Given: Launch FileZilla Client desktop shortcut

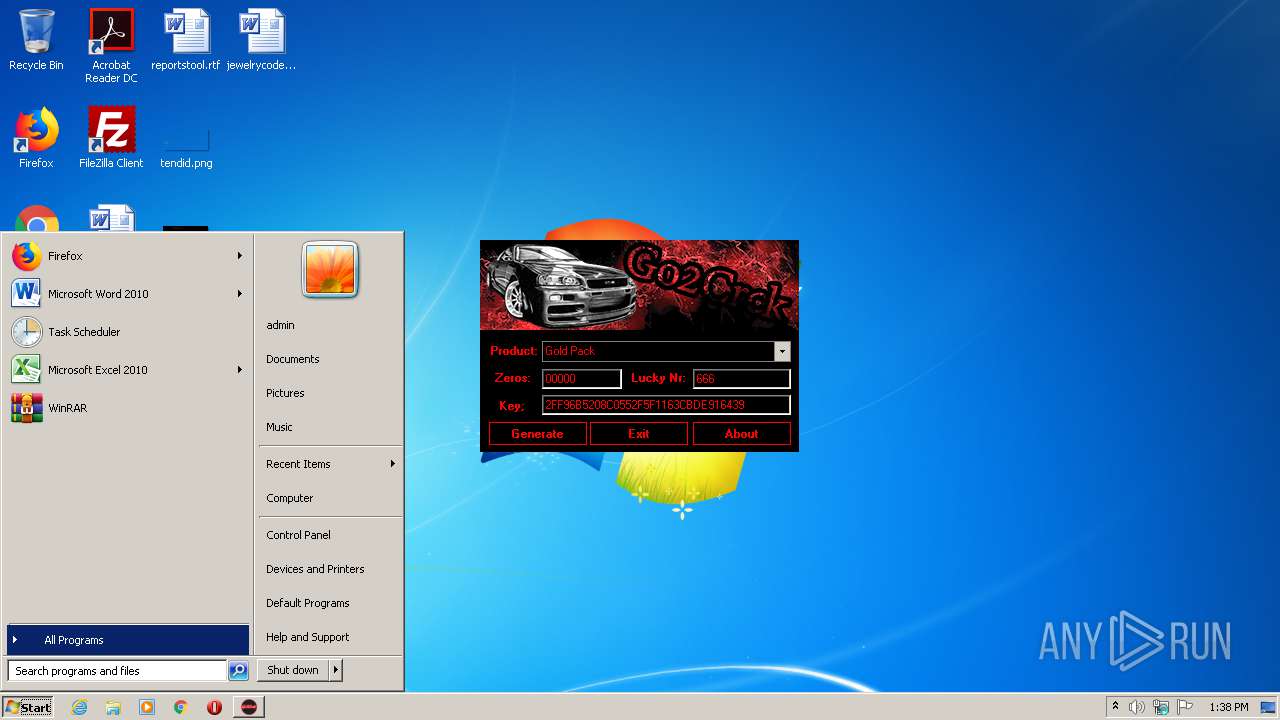Looking at the screenshot, I should [111, 138].
